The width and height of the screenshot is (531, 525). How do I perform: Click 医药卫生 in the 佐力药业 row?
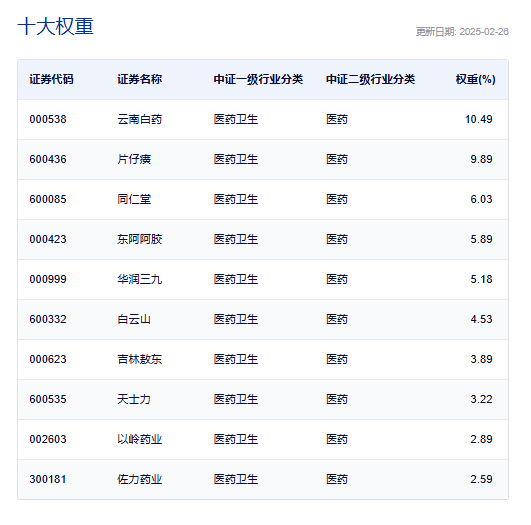(x=236, y=479)
